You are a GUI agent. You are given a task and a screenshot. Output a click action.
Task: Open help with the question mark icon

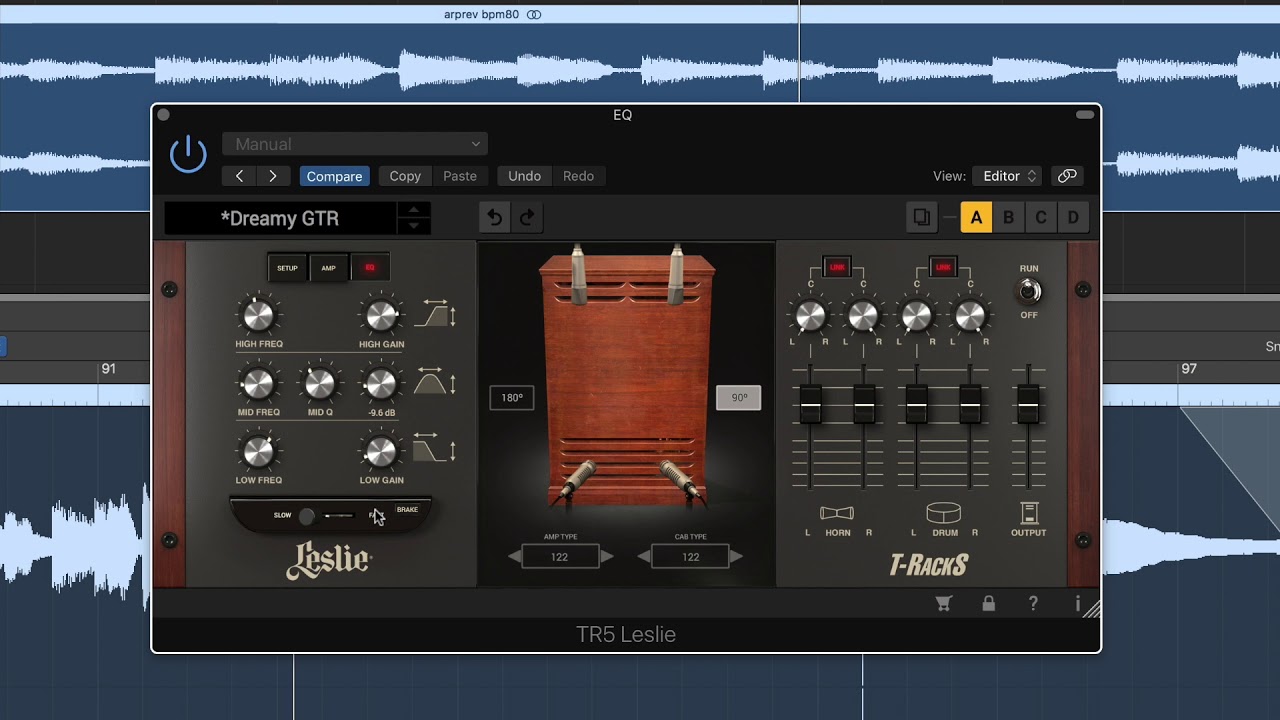[1033, 603]
